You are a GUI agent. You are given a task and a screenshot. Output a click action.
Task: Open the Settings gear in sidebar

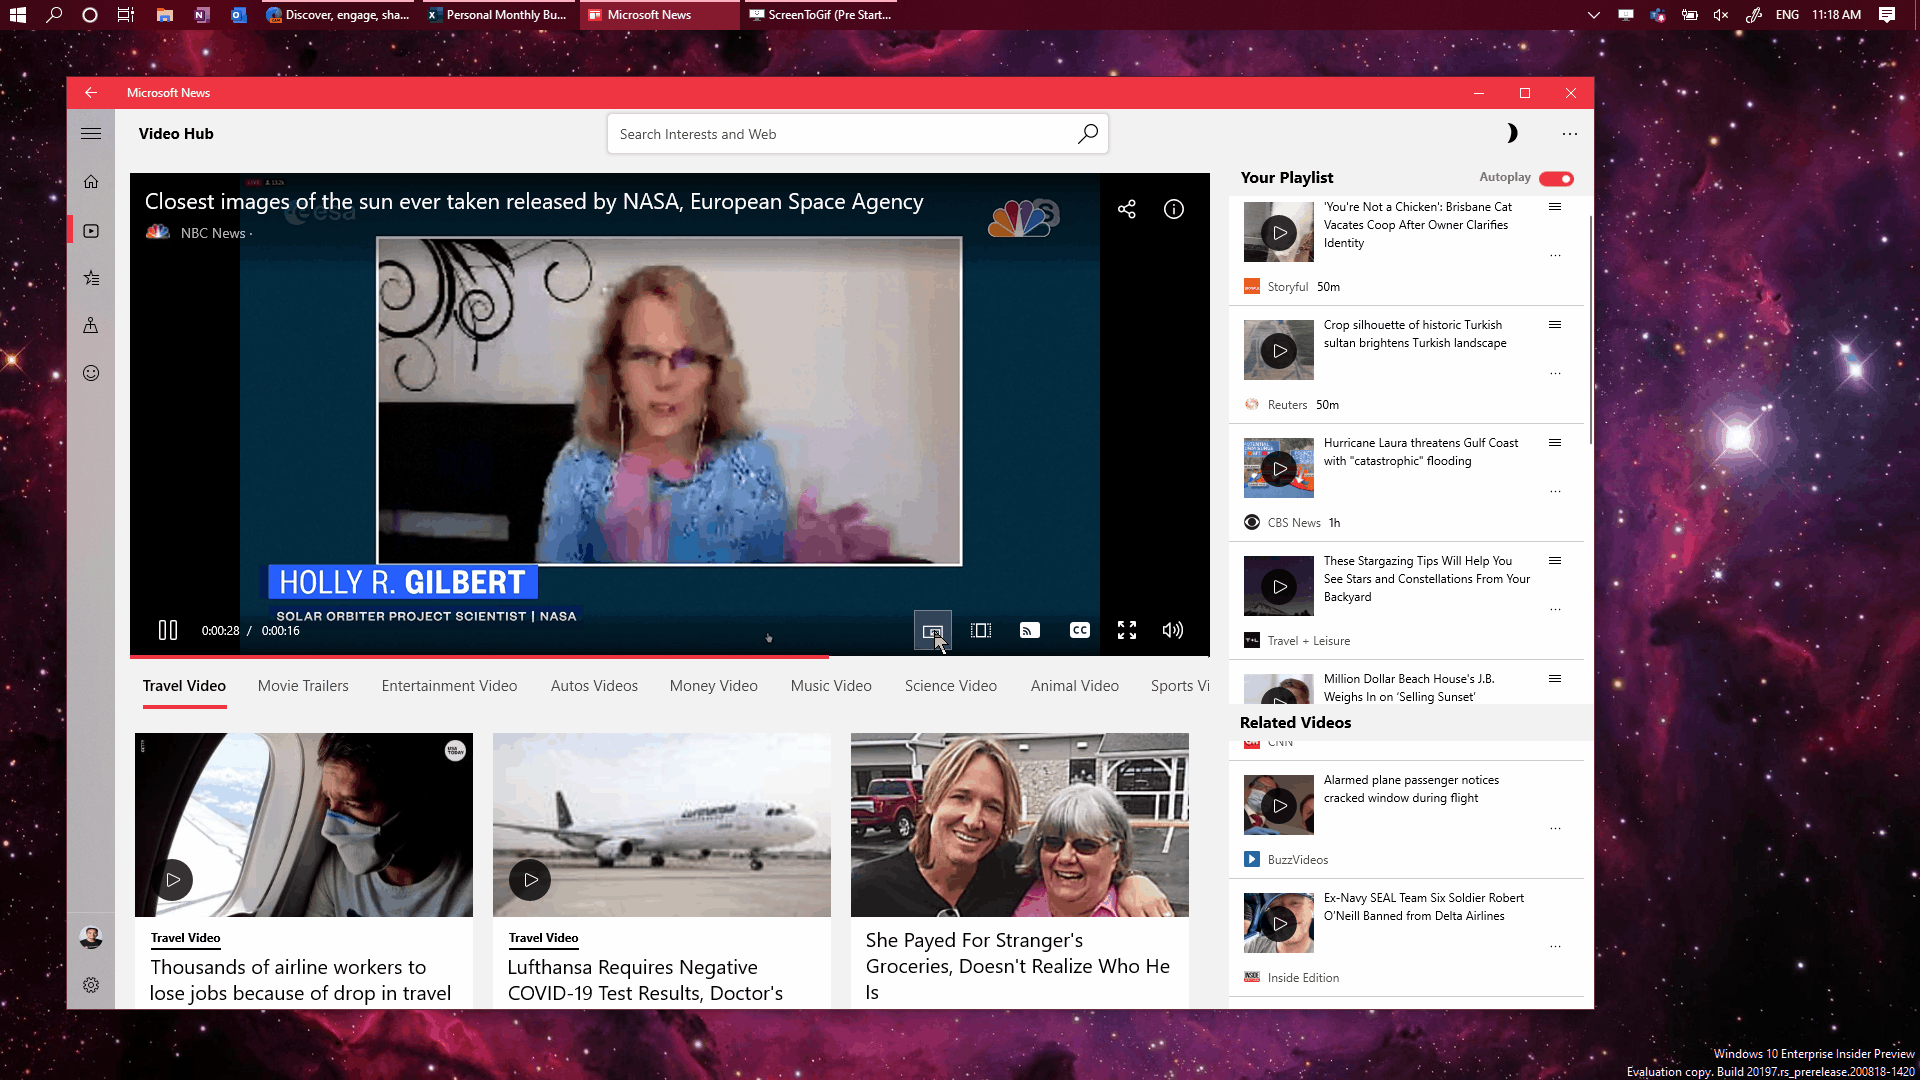point(91,985)
